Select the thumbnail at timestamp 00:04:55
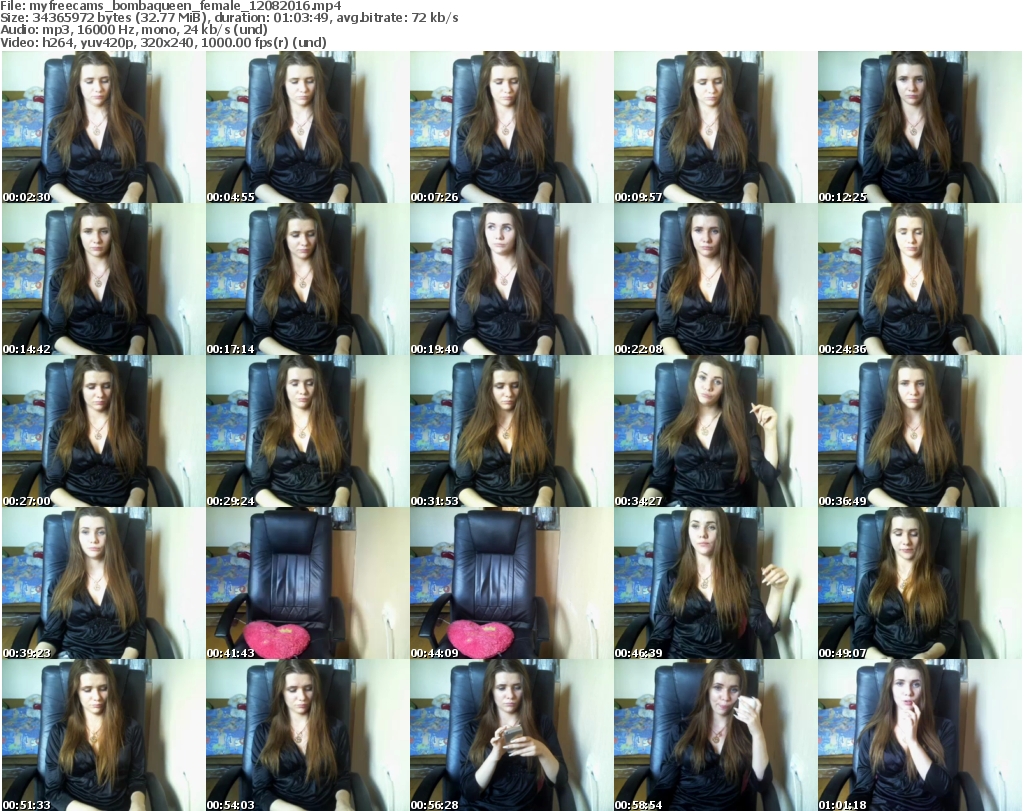Image resolution: width=1024 pixels, height=811 pixels. pos(308,127)
